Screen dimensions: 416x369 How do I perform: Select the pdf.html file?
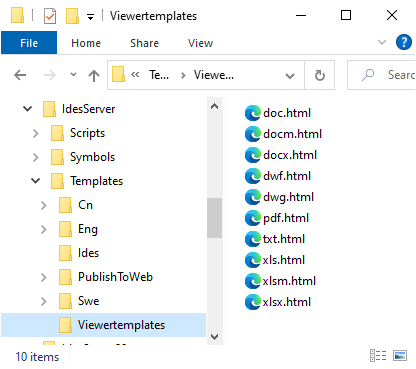[x=277, y=218]
